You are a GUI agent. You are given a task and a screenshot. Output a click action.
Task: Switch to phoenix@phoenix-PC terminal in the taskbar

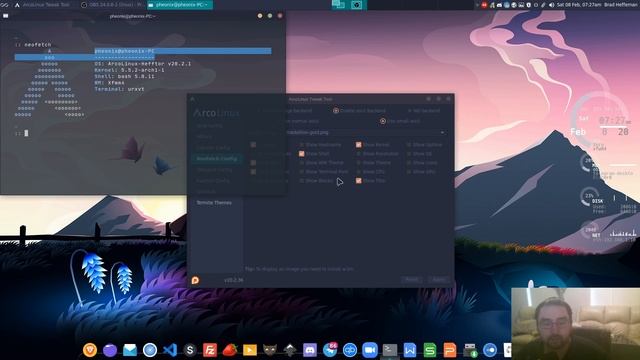pyautogui.click(x=180, y=5)
